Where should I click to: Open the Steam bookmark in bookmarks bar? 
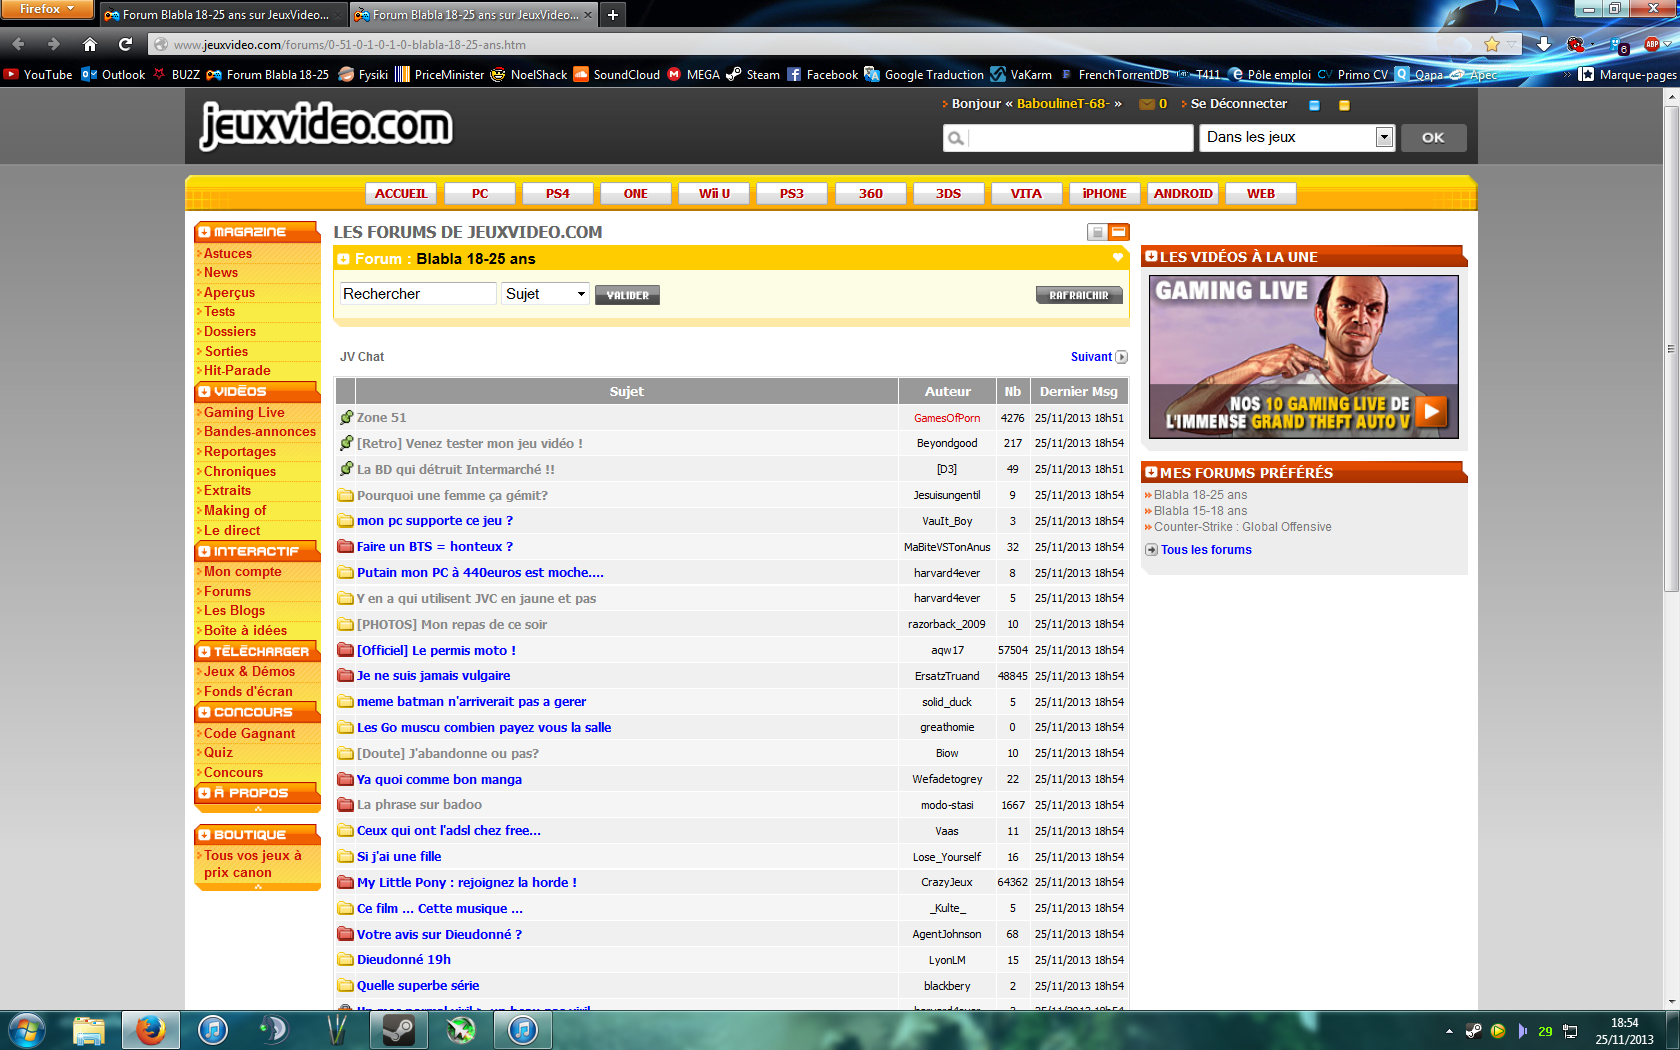(x=753, y=74)
